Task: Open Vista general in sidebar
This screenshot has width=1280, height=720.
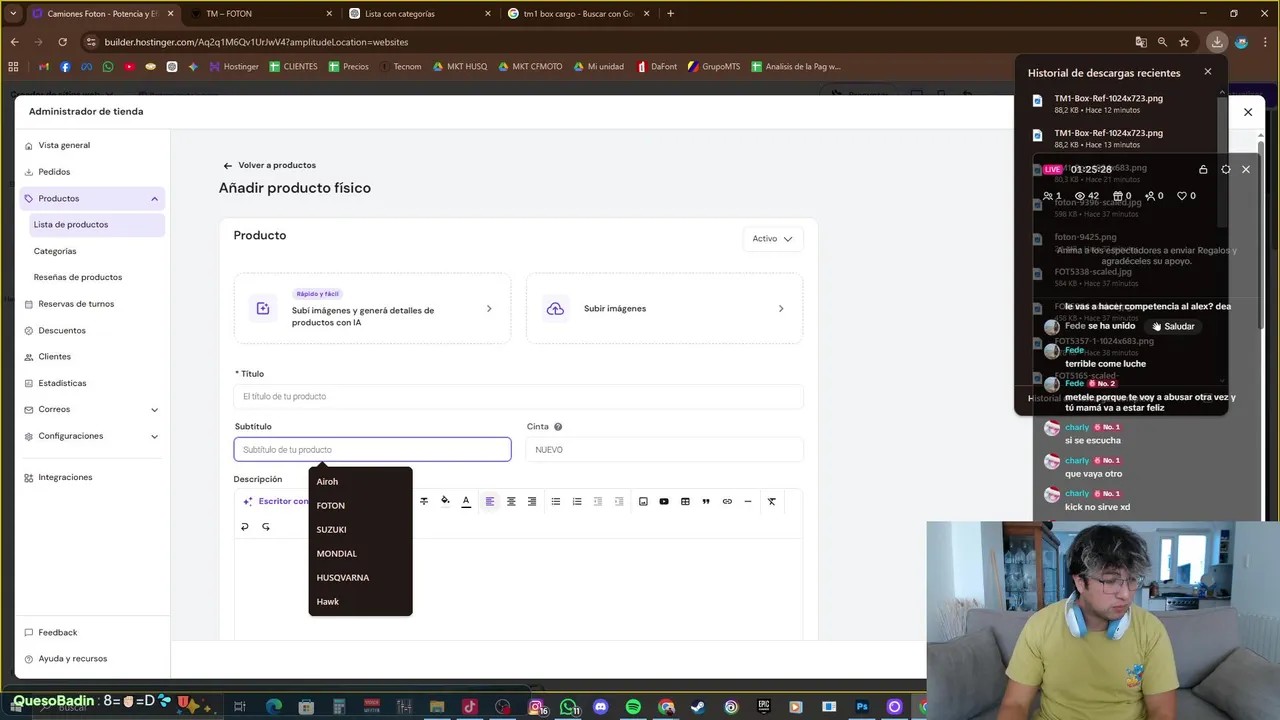Action: (x=64, y=145)
